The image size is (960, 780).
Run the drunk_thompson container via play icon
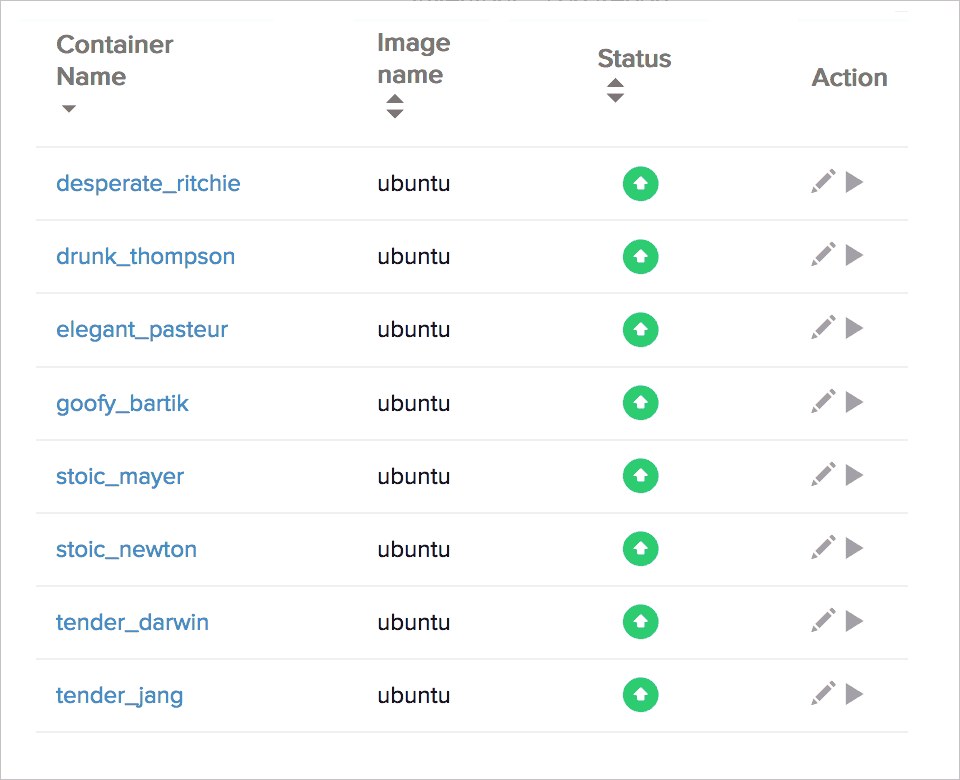coord(855,255)
